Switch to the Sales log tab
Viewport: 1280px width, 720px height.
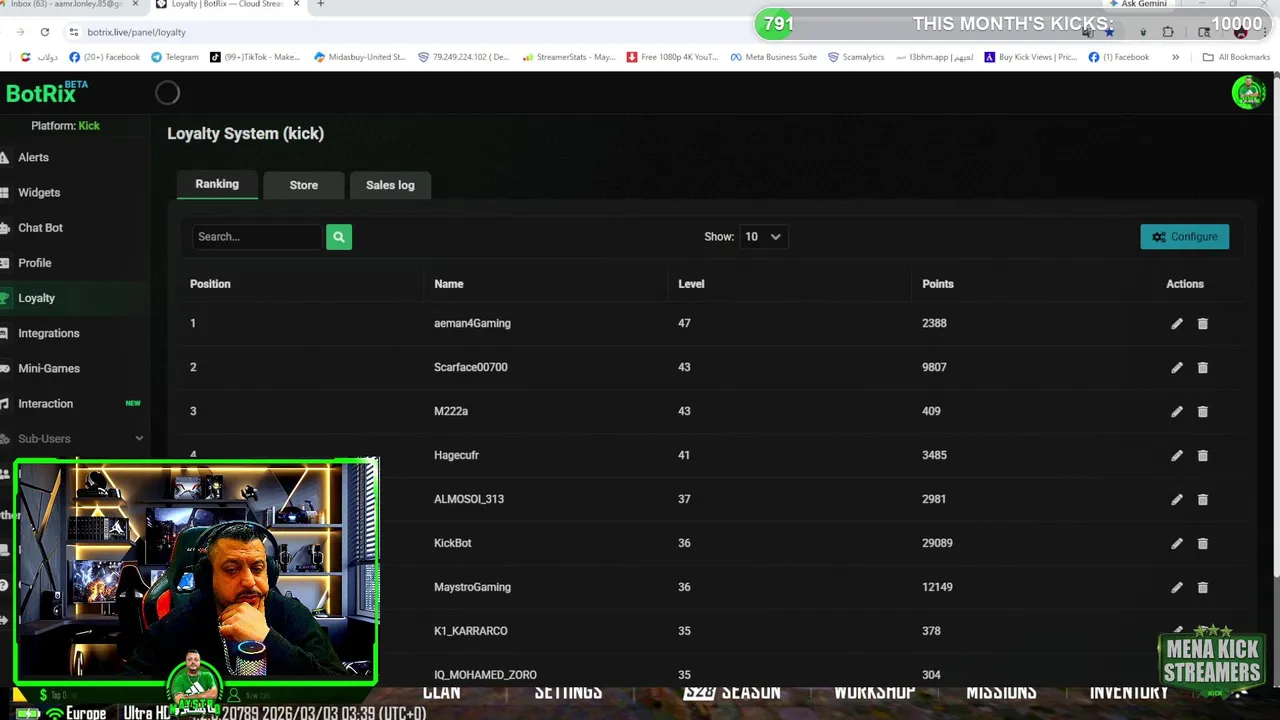click(x=390, y=185)
